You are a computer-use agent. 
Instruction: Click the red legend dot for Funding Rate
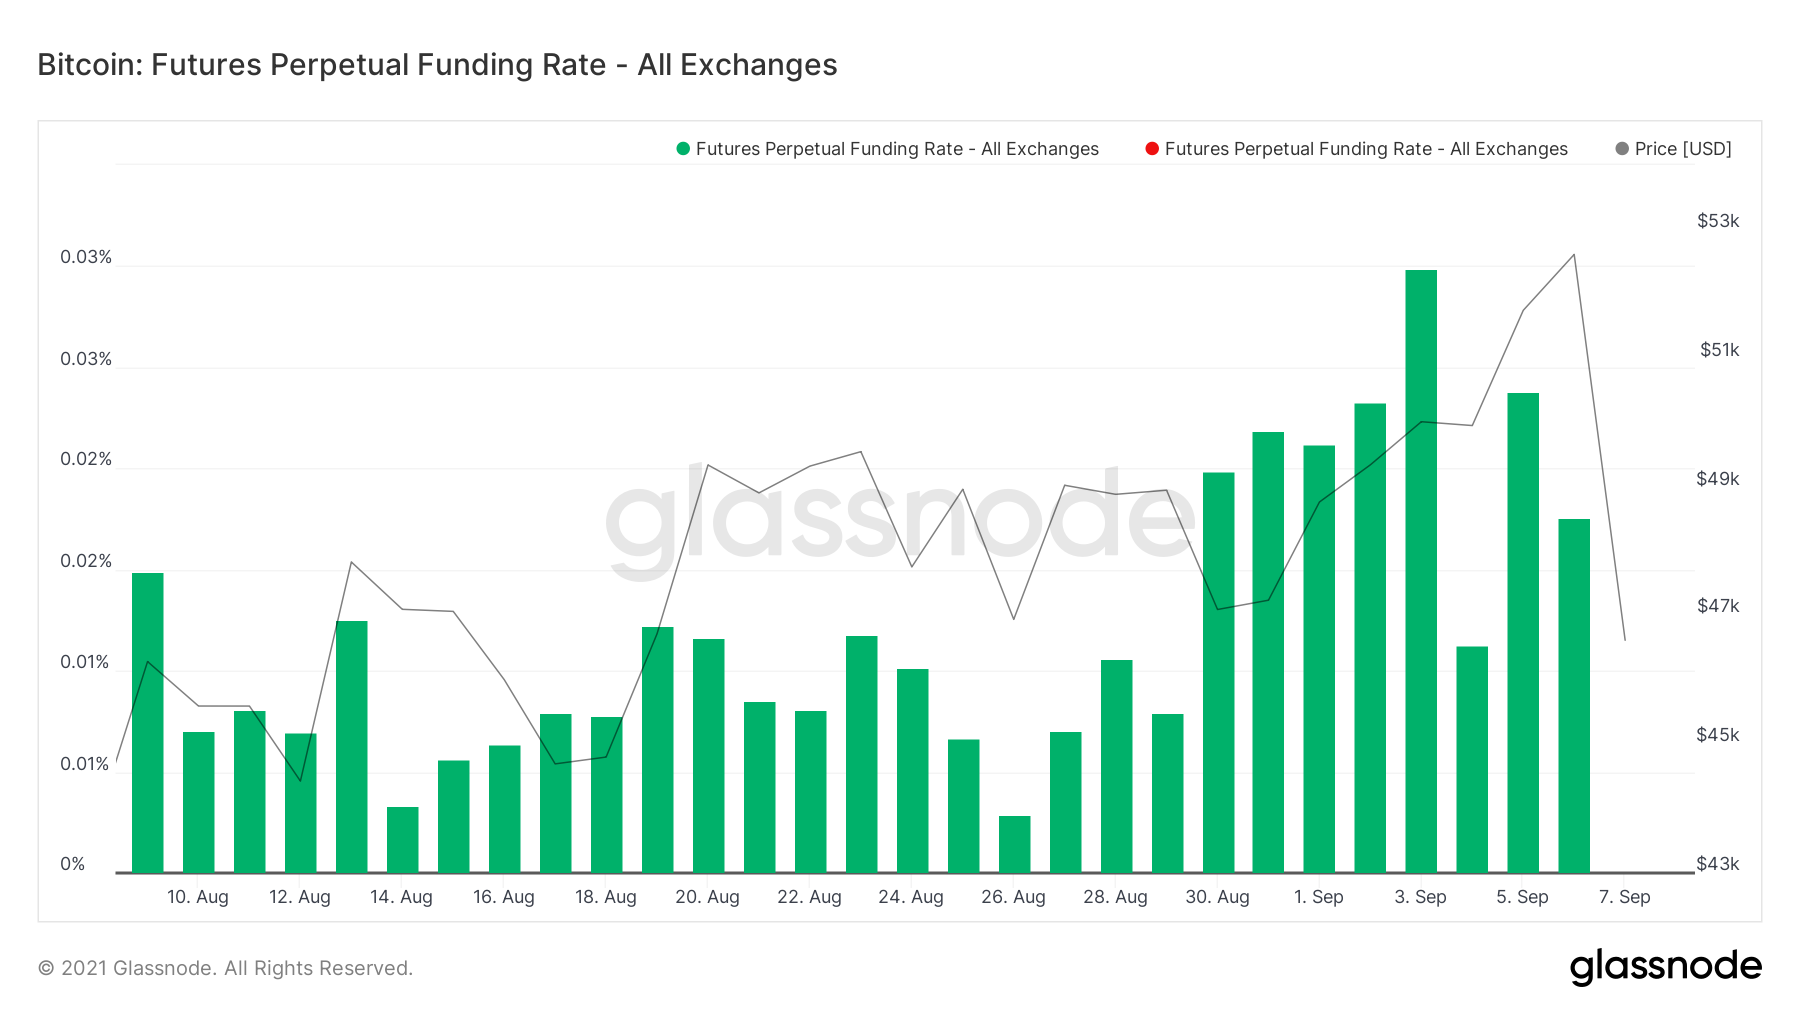1152,149
